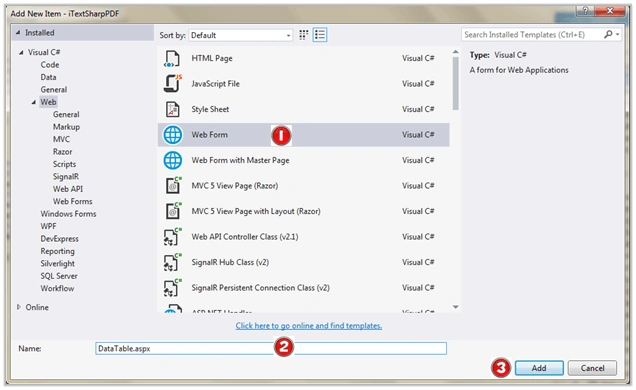
Task: Click the search magnifier icon
Action: [608, 34]
